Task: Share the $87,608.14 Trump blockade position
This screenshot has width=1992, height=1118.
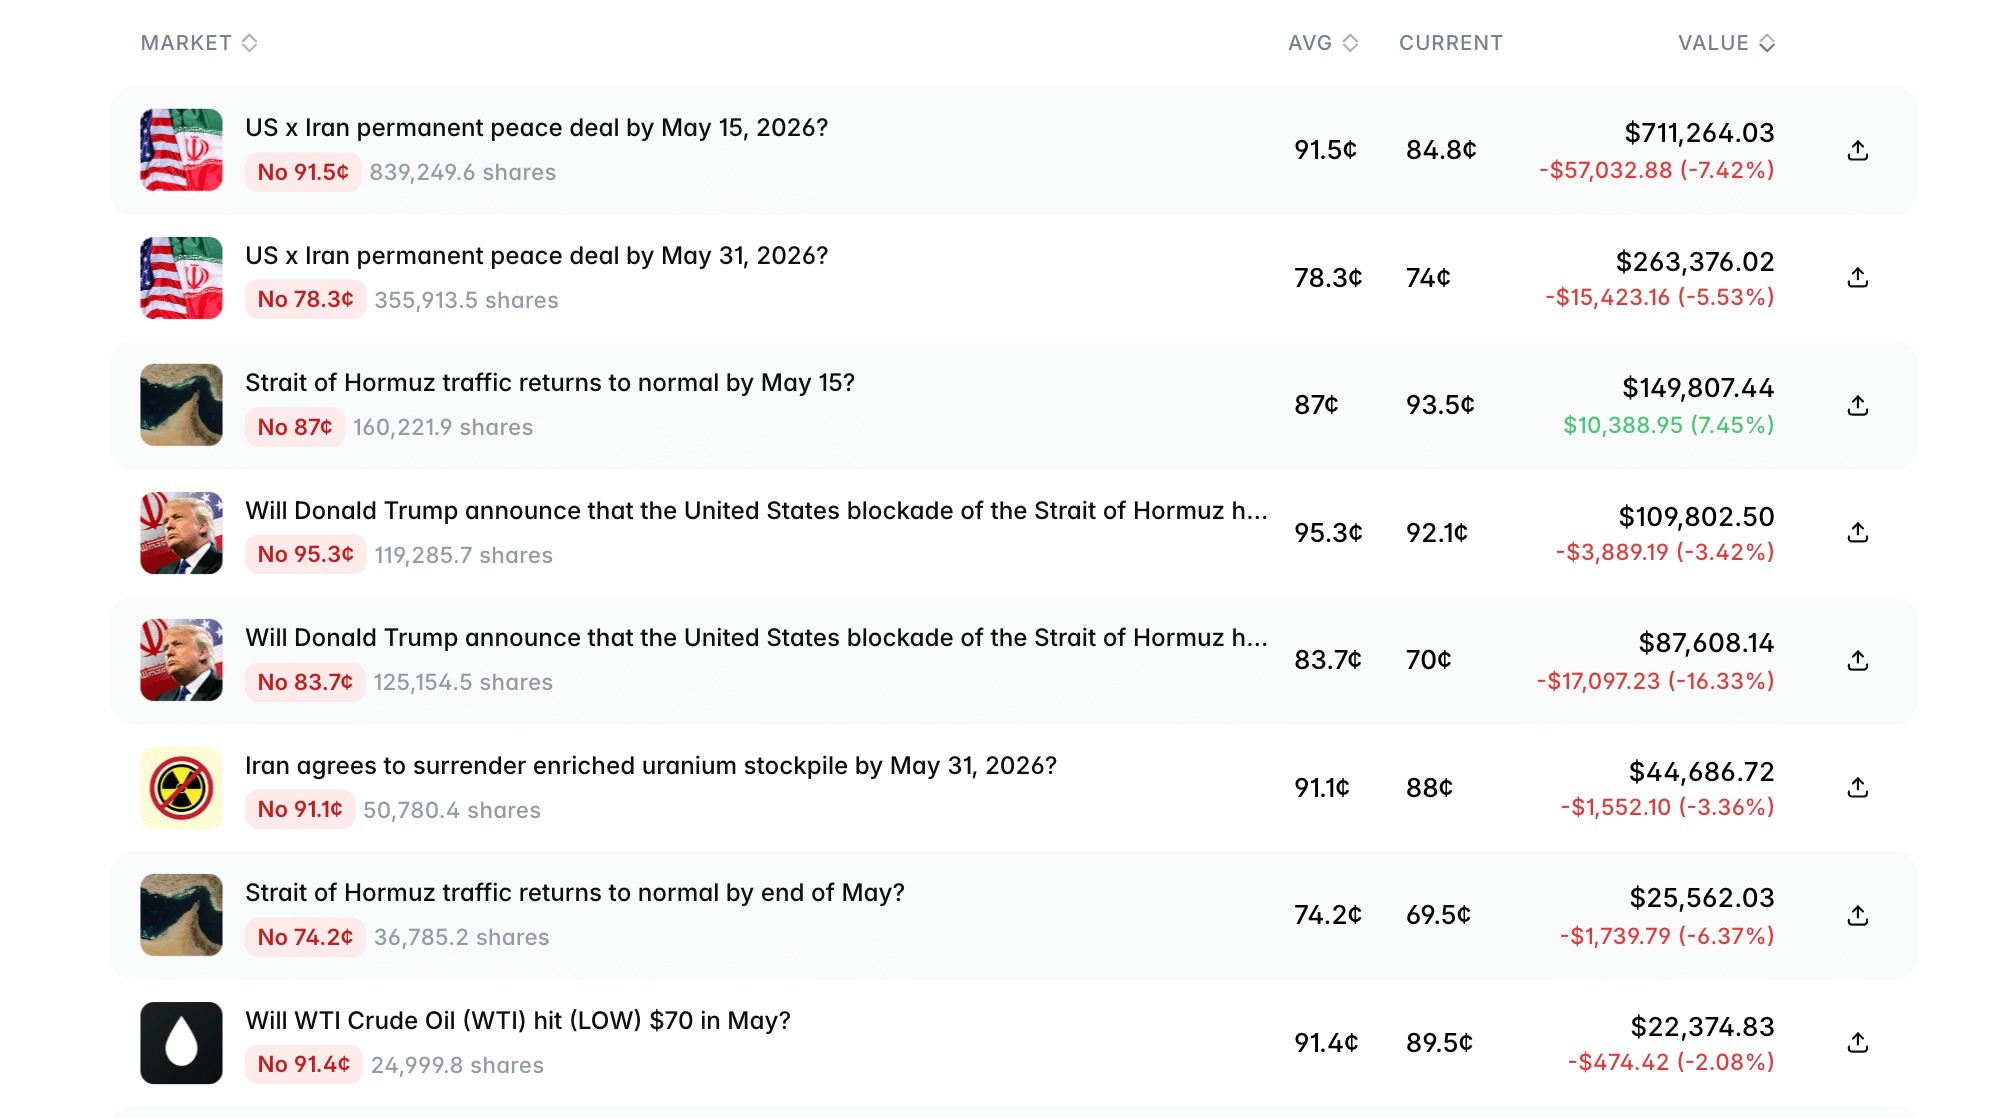Action: click(x=1857, y=660)
